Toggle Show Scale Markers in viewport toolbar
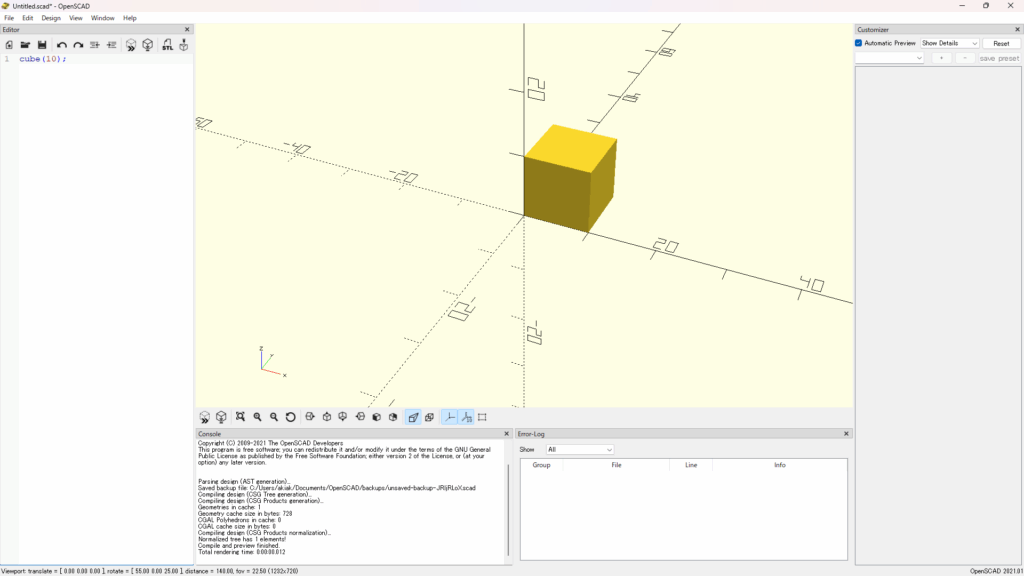 click(466, 417)
